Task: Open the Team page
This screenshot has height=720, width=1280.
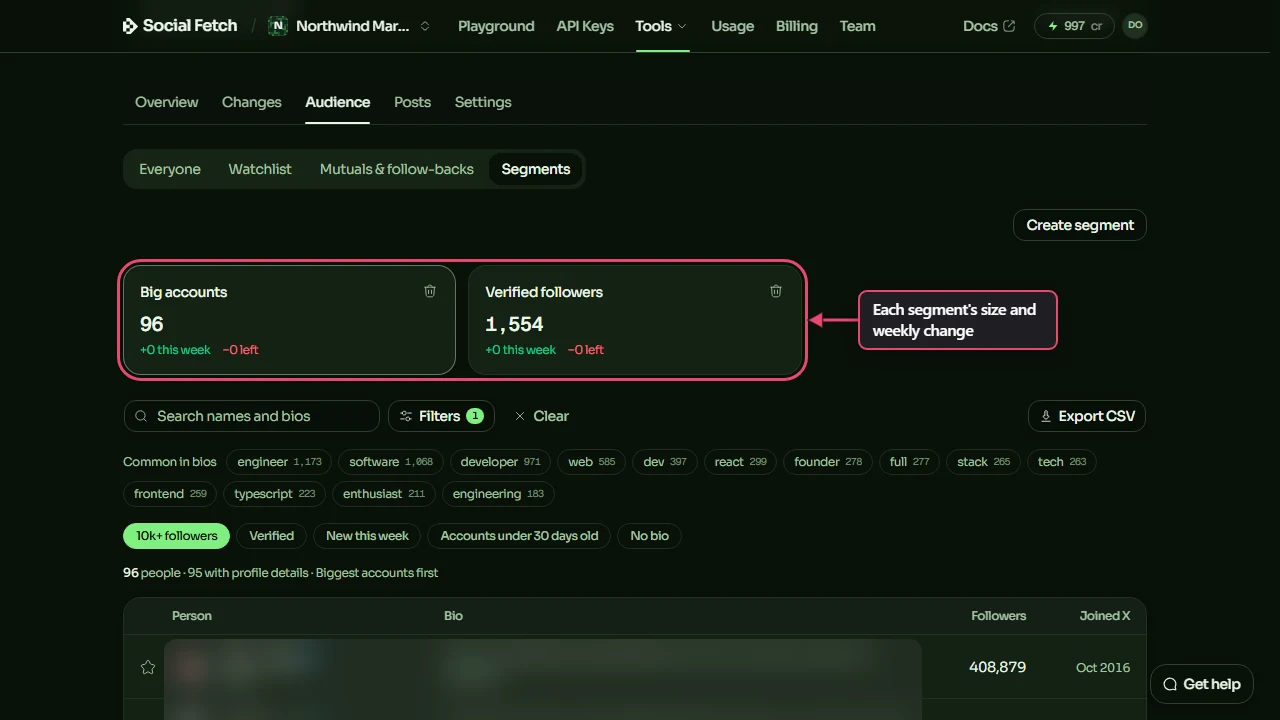Action: coord(858,26)
